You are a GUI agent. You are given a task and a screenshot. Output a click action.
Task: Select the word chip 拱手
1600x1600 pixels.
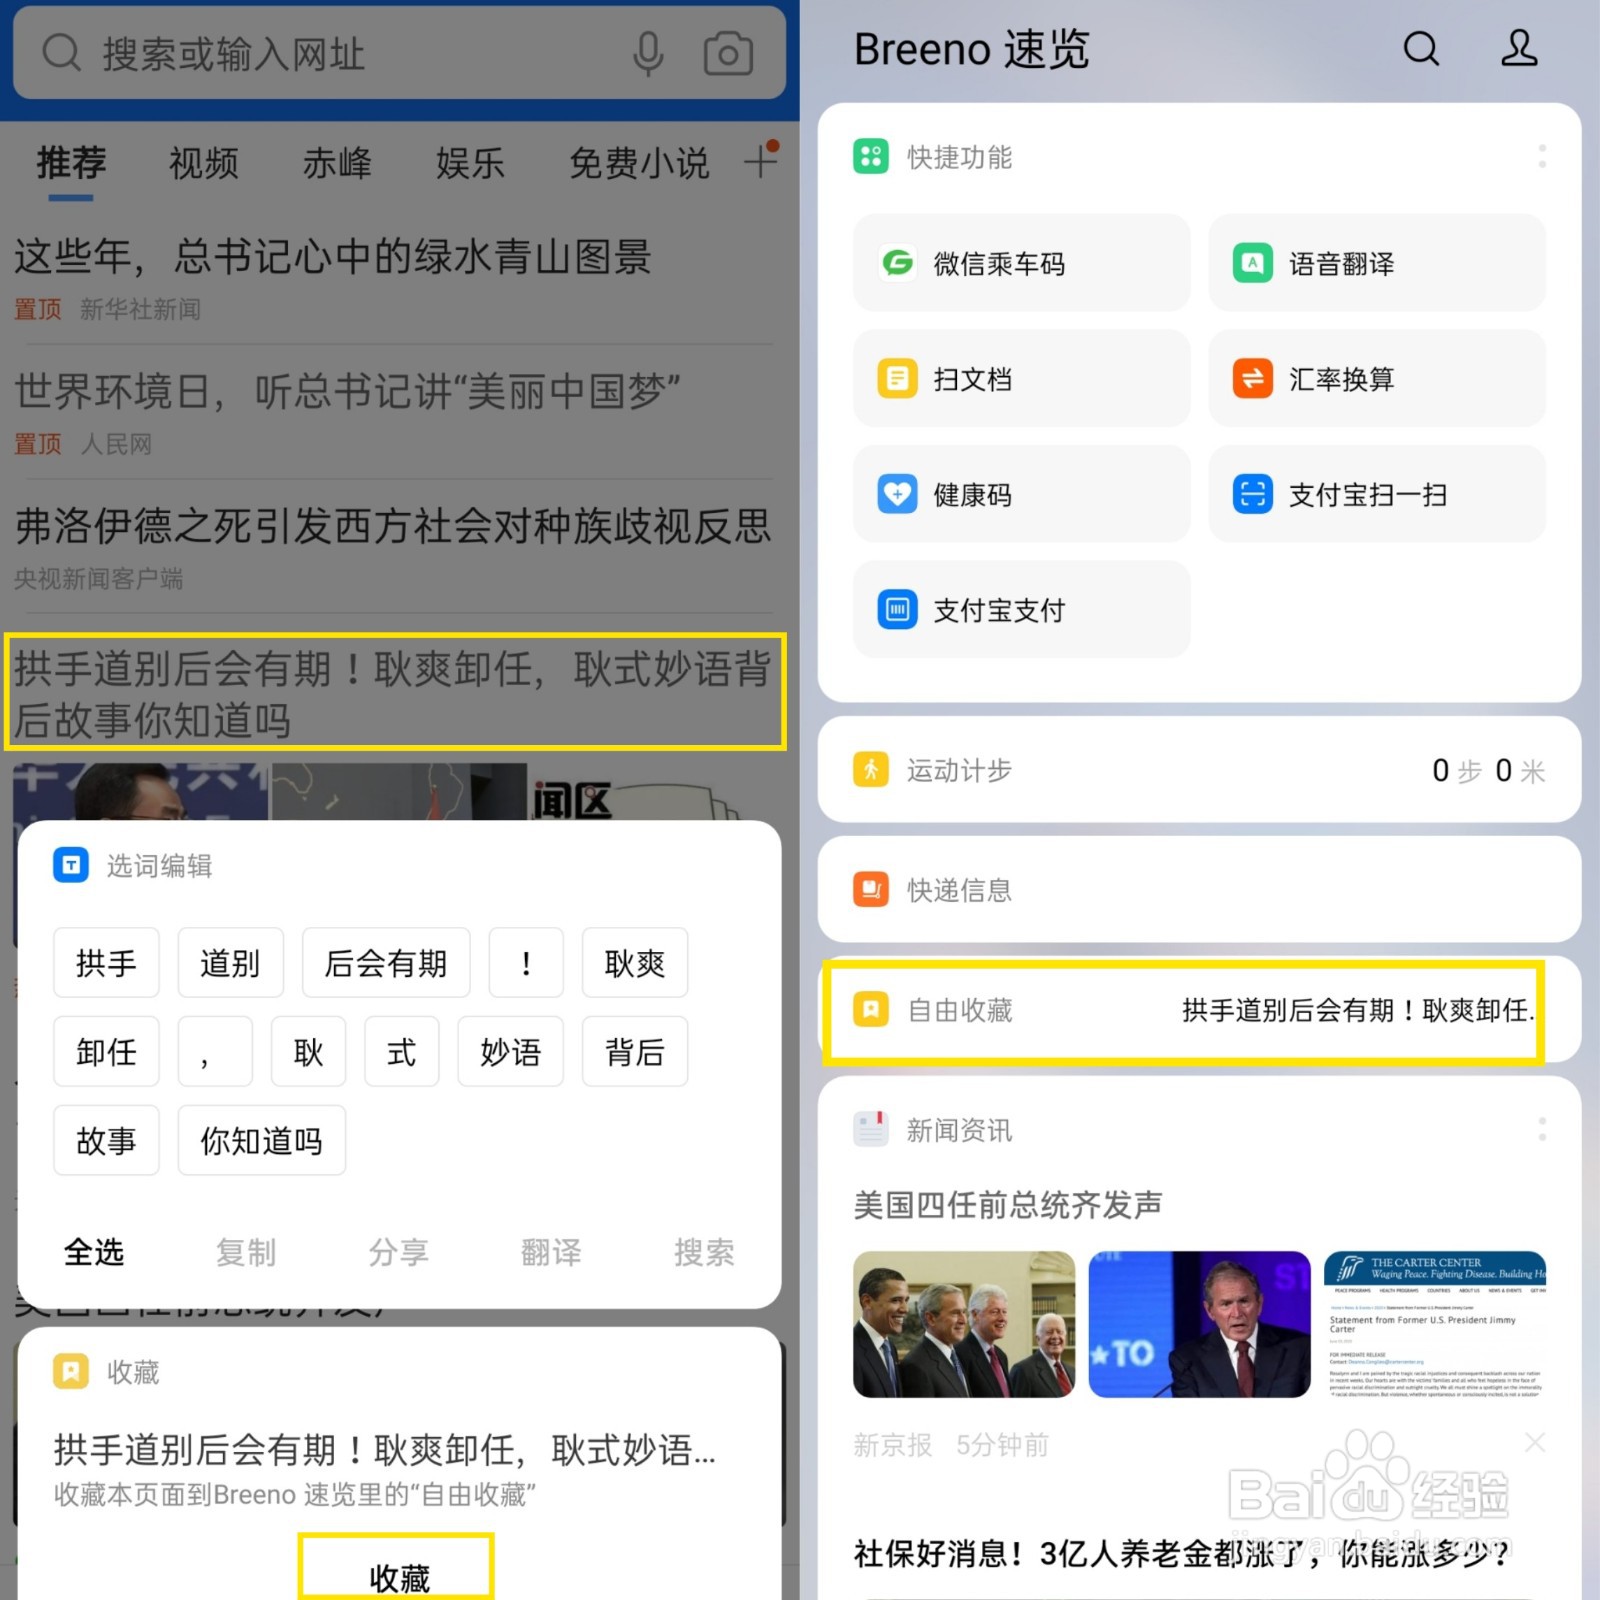coord(106,962)
